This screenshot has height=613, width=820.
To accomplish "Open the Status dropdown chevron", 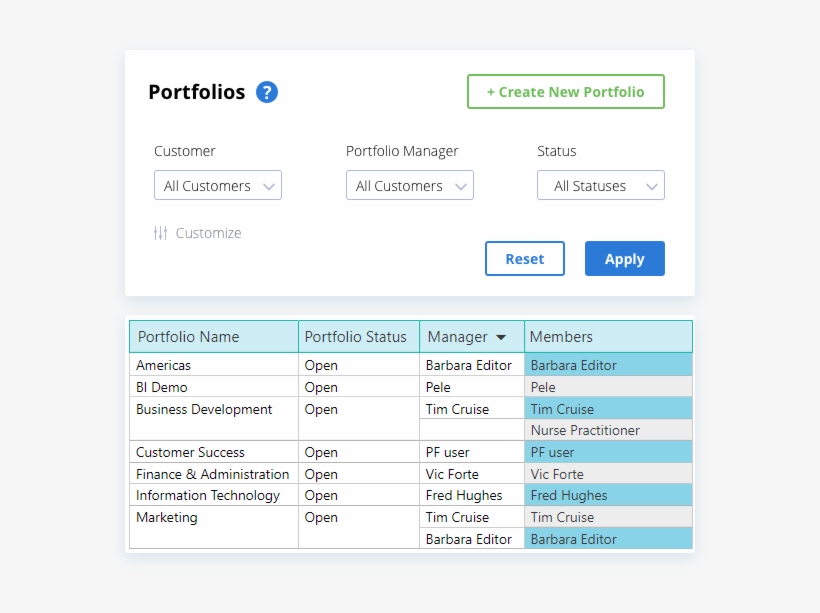I will (x=651, y=185).
